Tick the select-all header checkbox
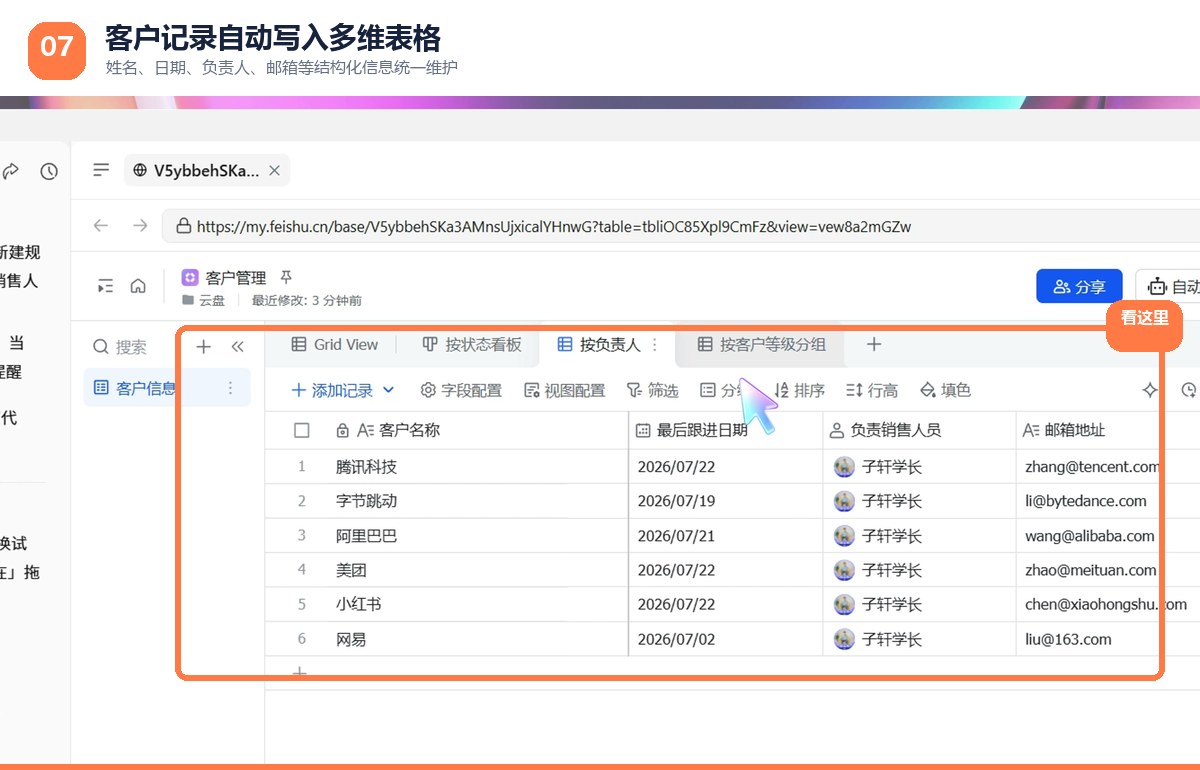The width and height of the screenshot is (1200, 770). 302,431
